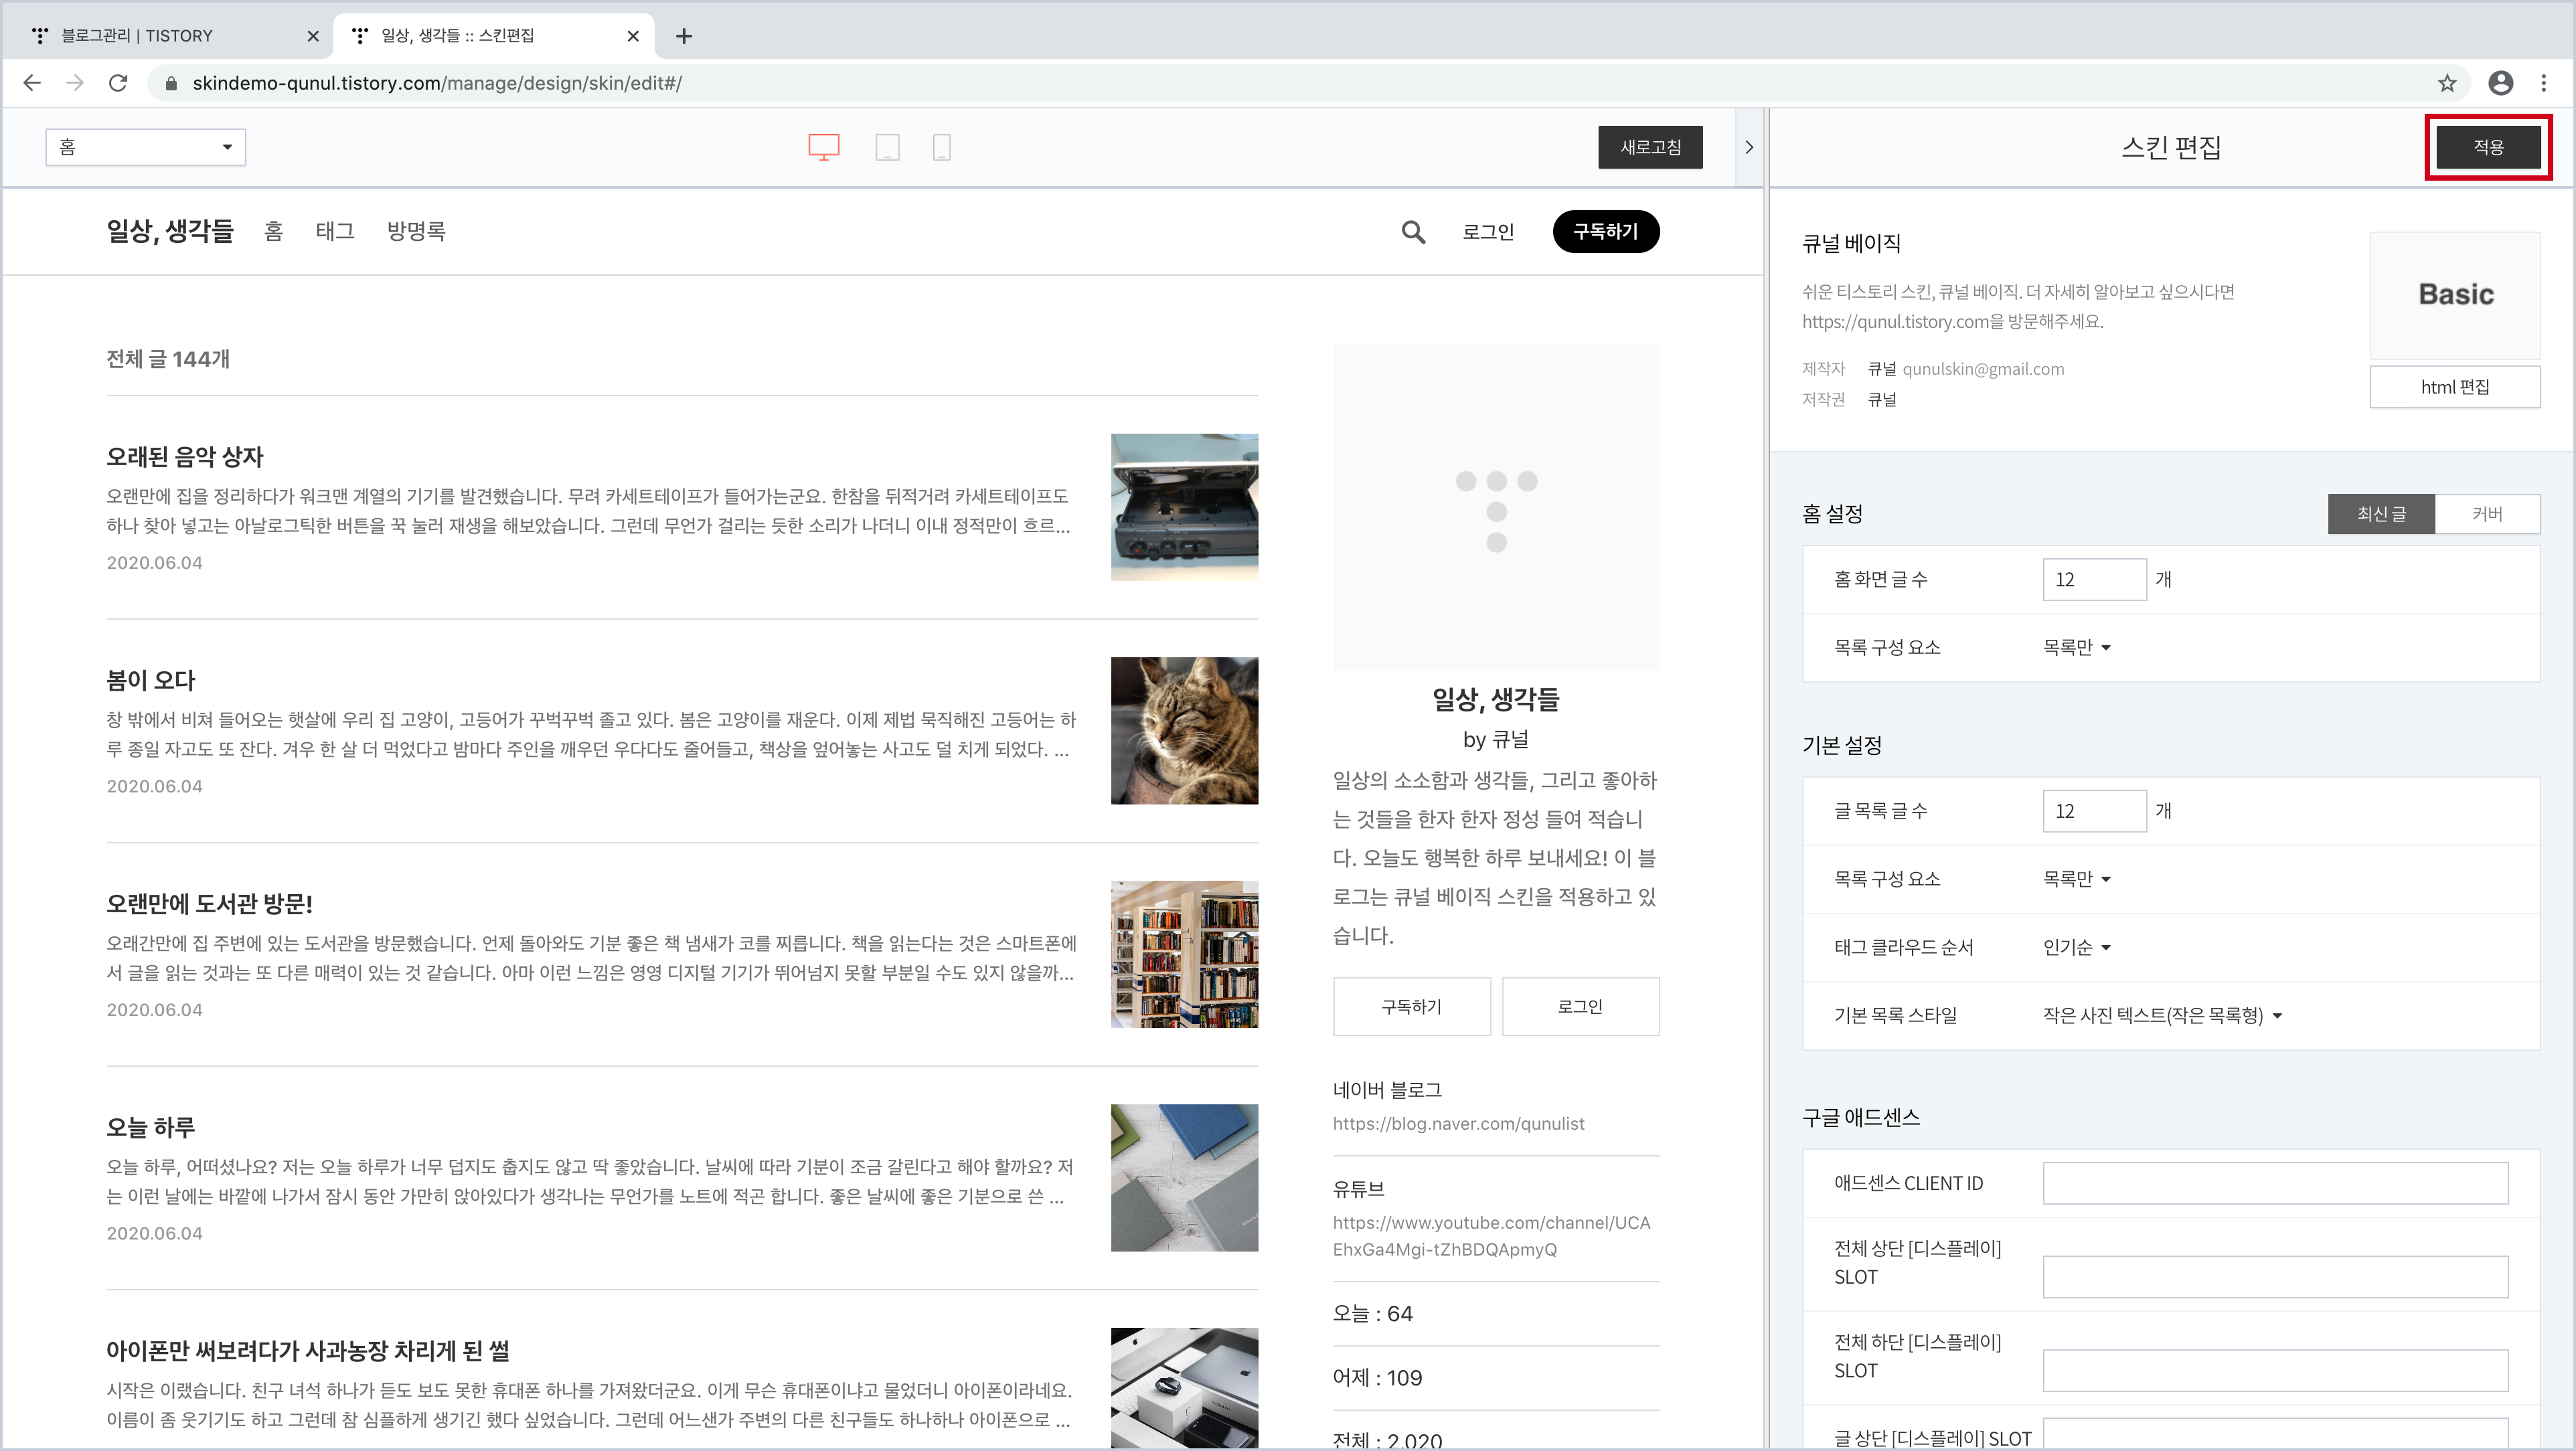Switch to mobile preview icon
Viewport: 2576px width, 1451px height.
(941, 147)
